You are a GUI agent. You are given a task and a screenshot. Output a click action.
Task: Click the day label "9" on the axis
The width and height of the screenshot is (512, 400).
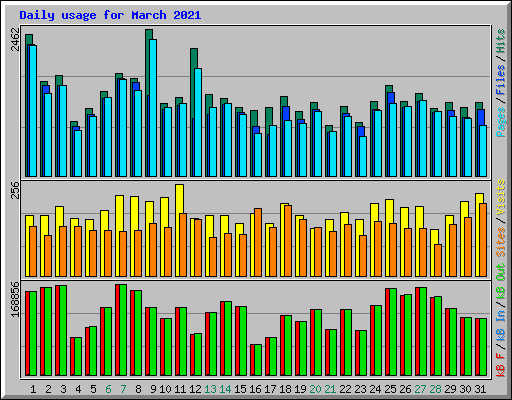153,389
